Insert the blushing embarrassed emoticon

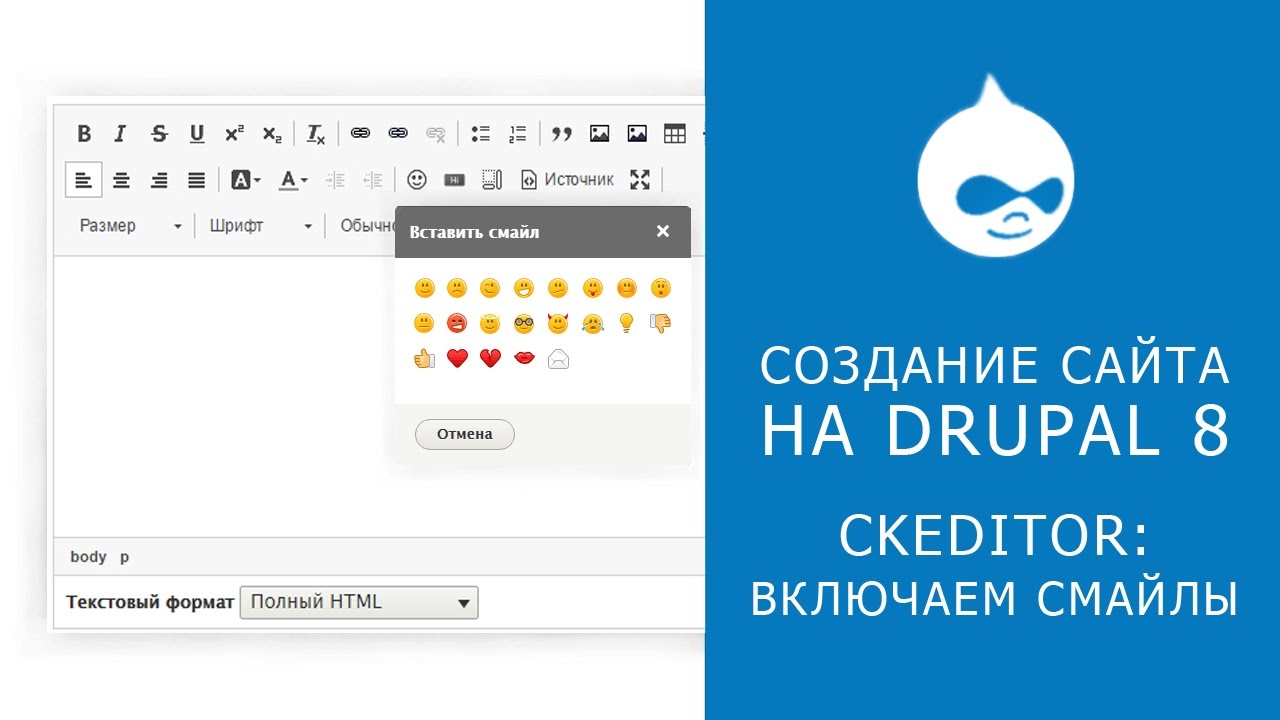point(626,289)
